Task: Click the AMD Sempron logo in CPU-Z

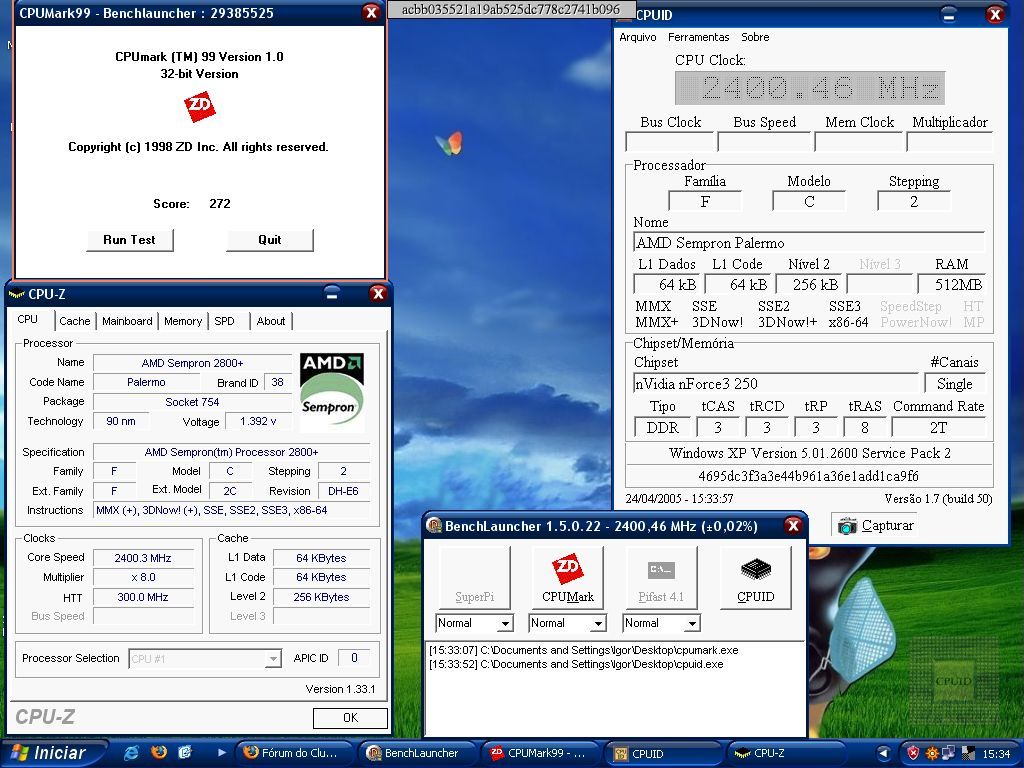Action: 332,392
